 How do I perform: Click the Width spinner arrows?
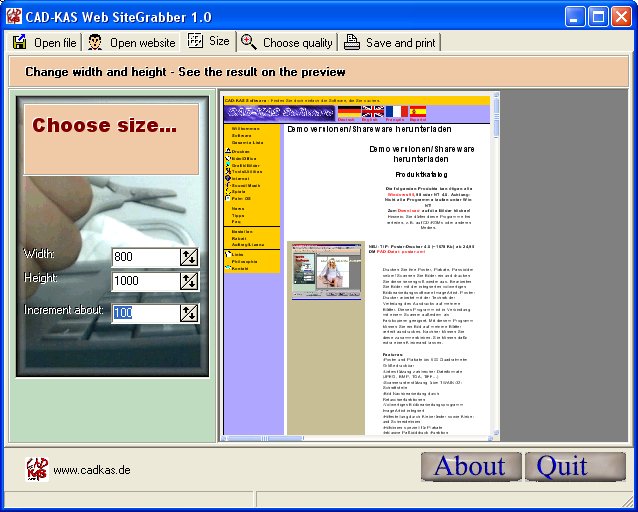188,257
